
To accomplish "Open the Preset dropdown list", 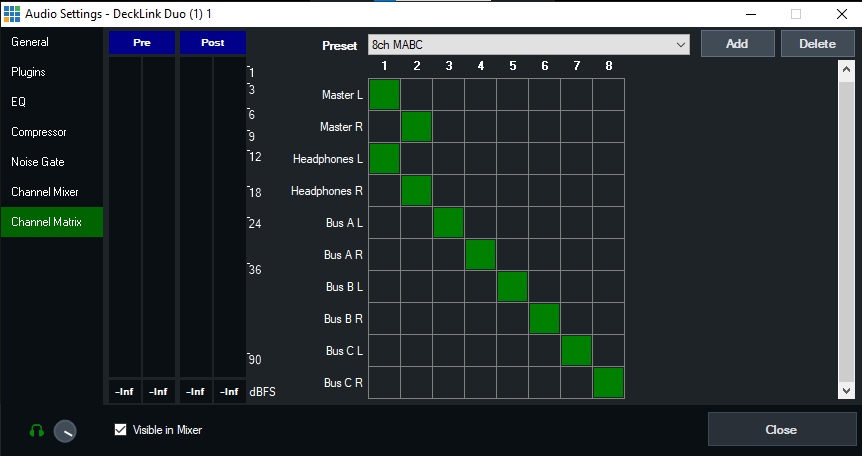I will click(681, 45).
